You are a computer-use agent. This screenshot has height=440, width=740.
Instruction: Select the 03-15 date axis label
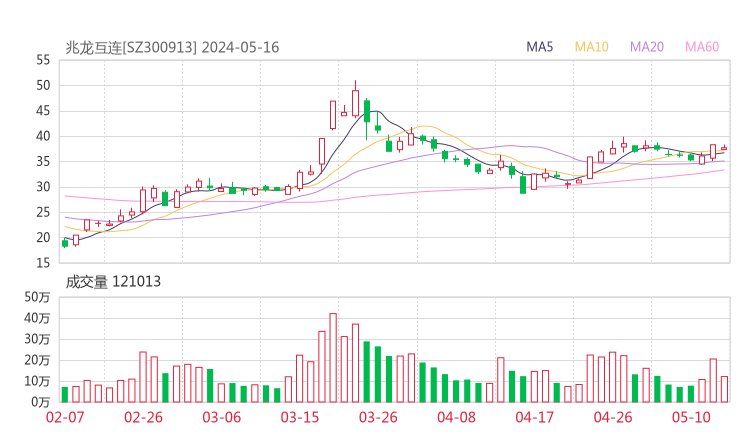(x=300, y=417)
